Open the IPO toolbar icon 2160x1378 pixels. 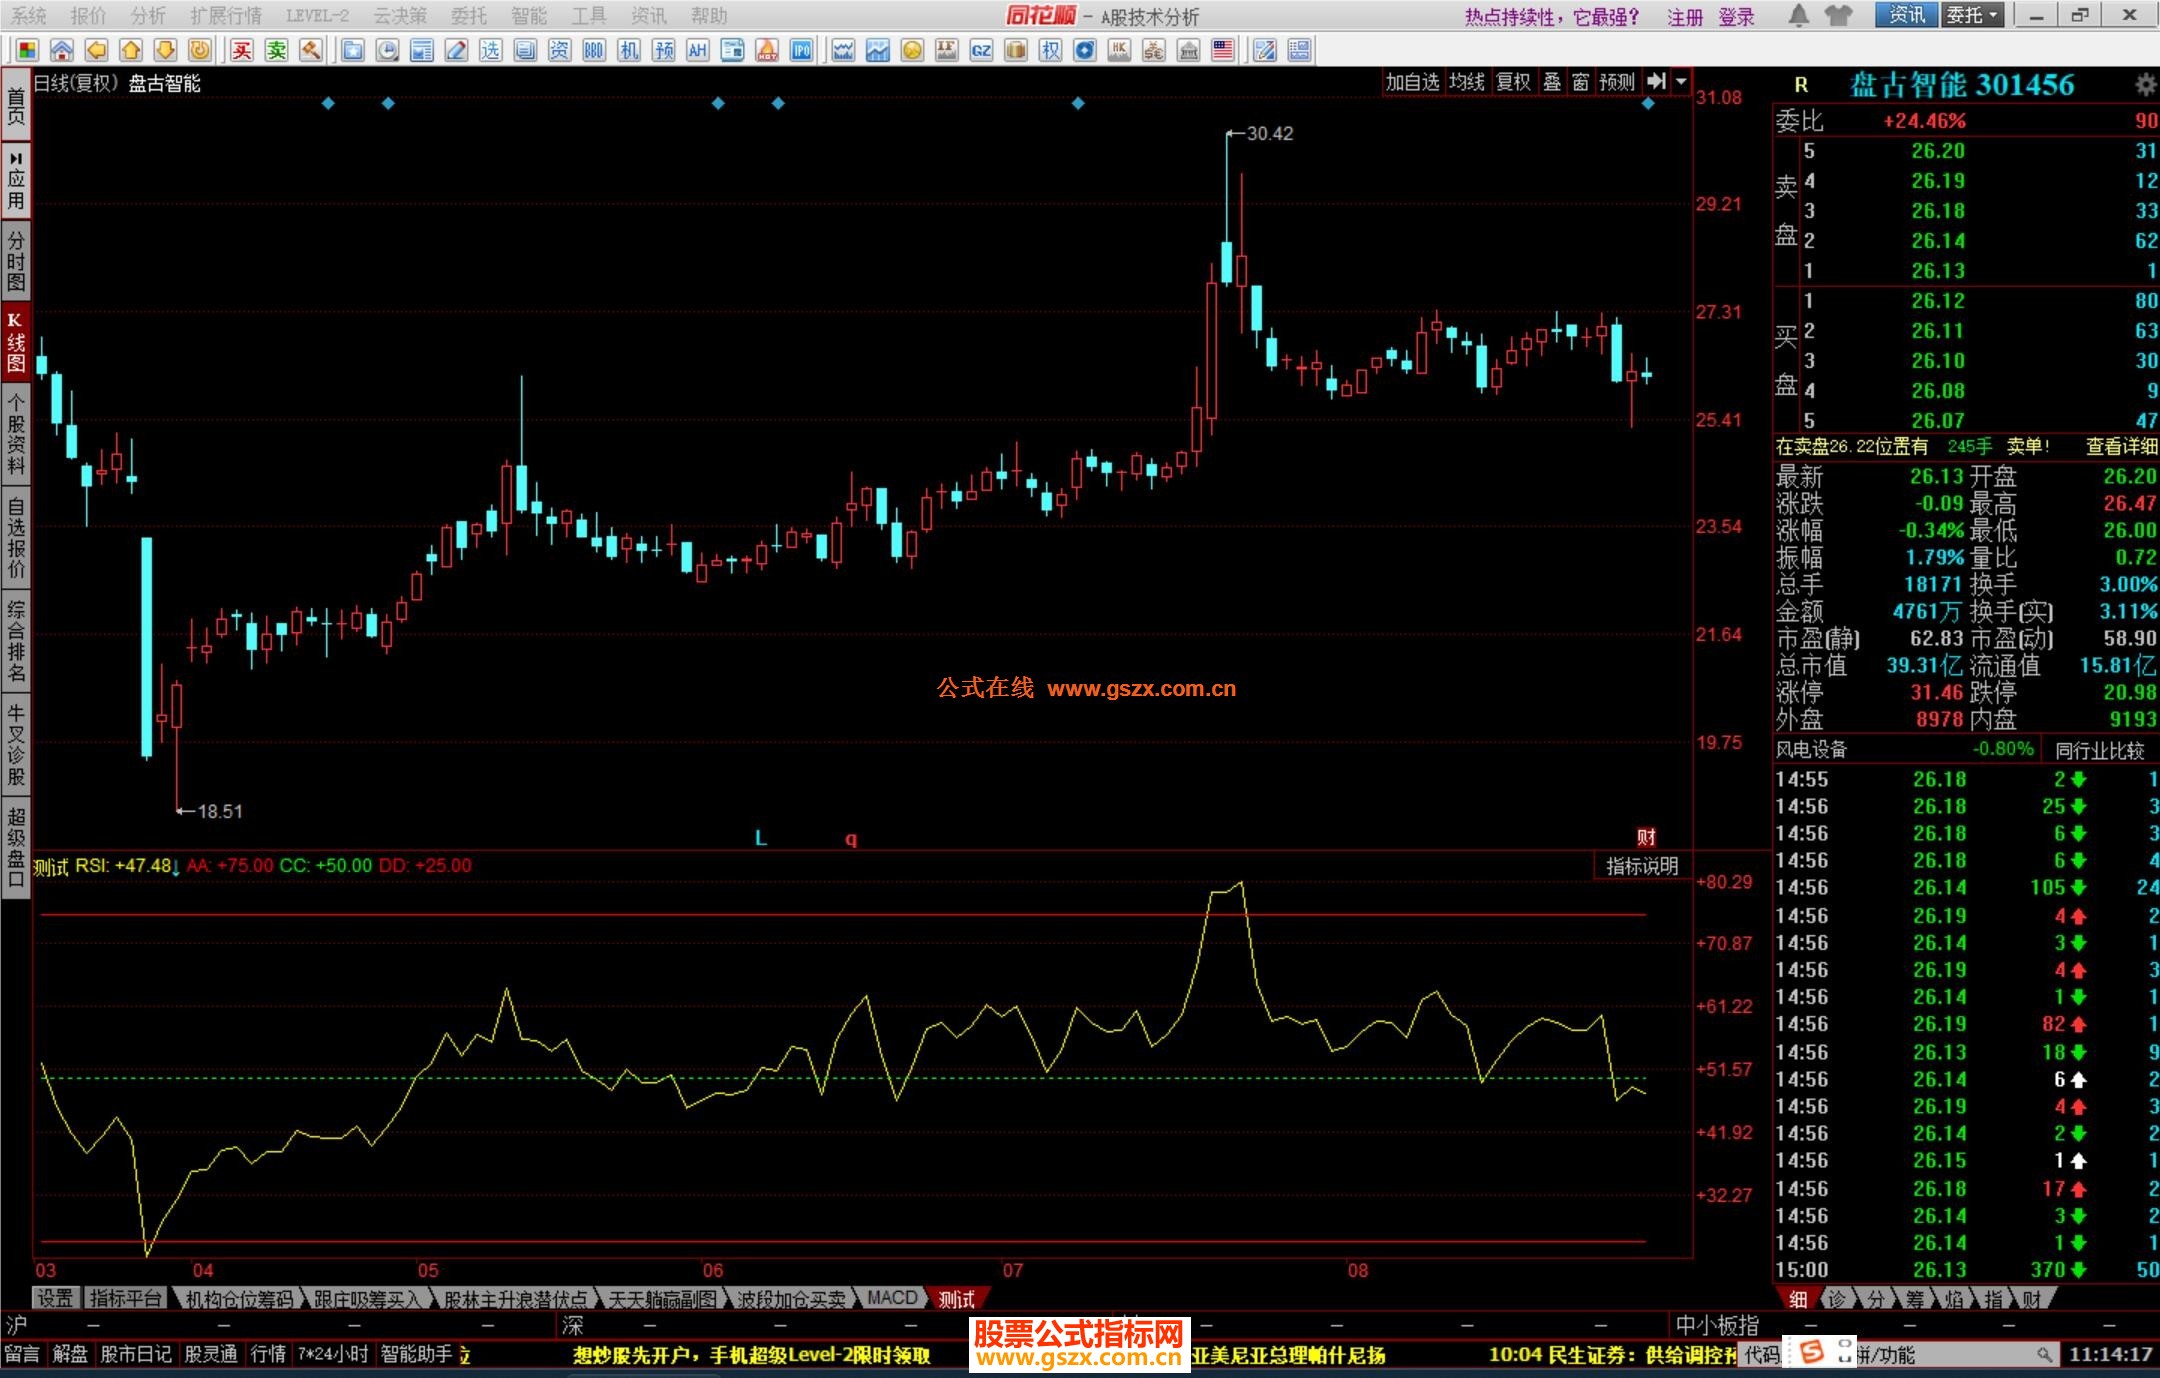pyautogui.click(x=801, y=50)
